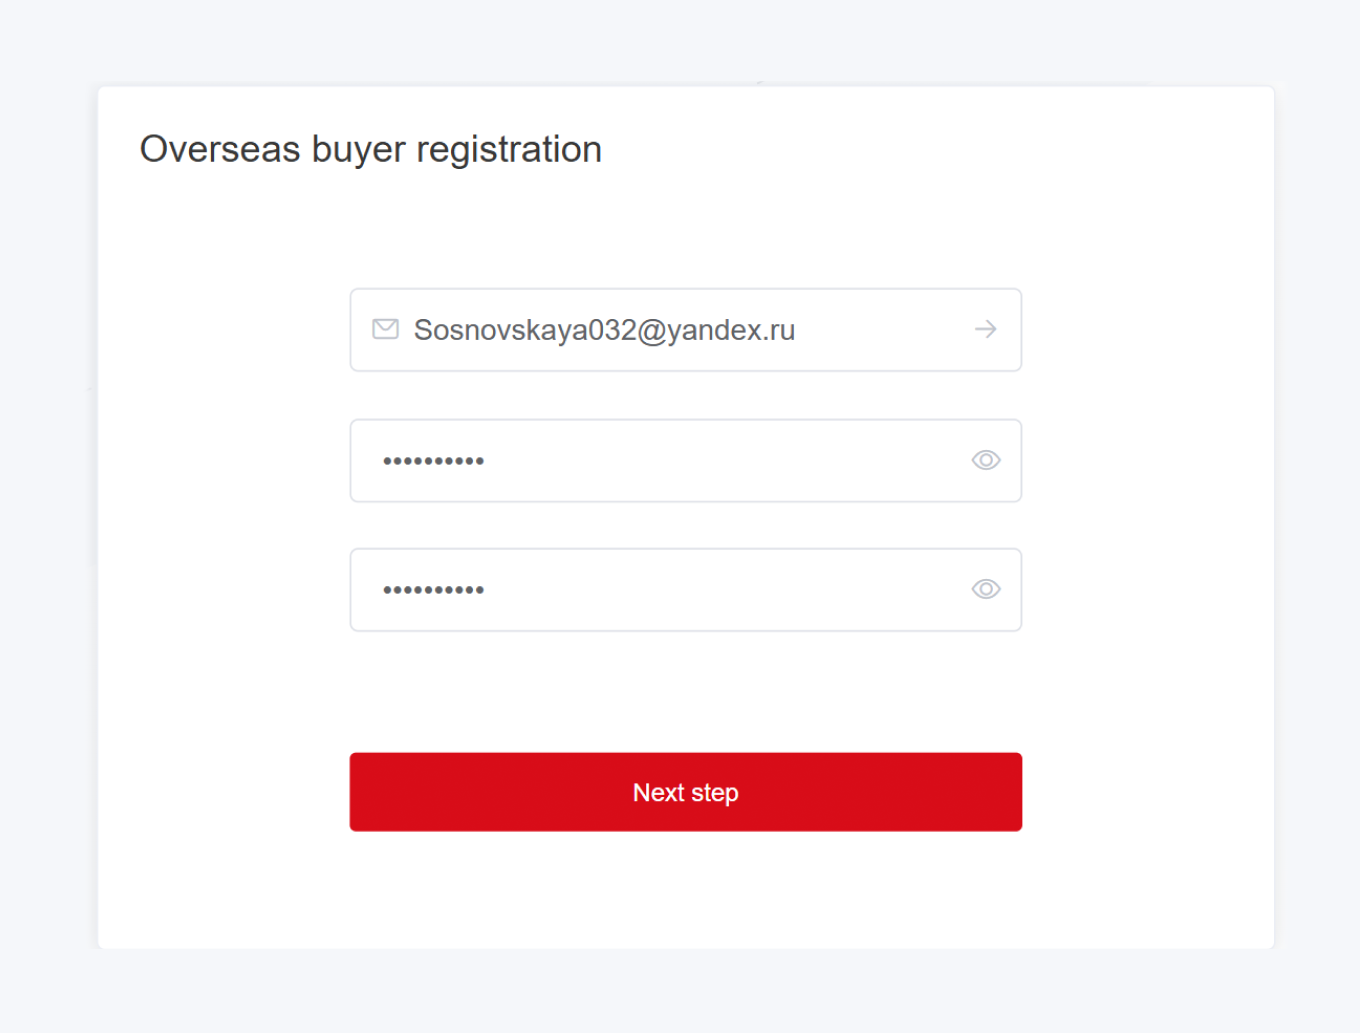Select the mail icon left of Sosnovskaya032
Viewport: 1360px width, 1033px height.
point(385,329)
